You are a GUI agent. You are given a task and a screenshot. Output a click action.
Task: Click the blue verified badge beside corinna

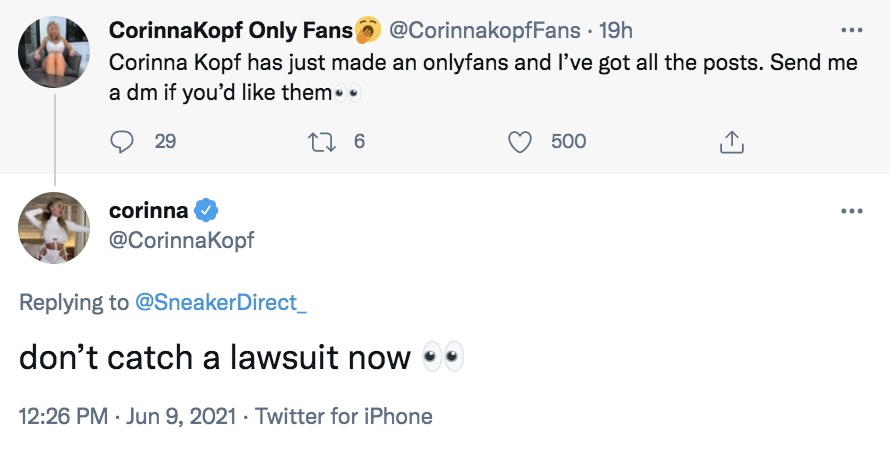pos(207,211)
